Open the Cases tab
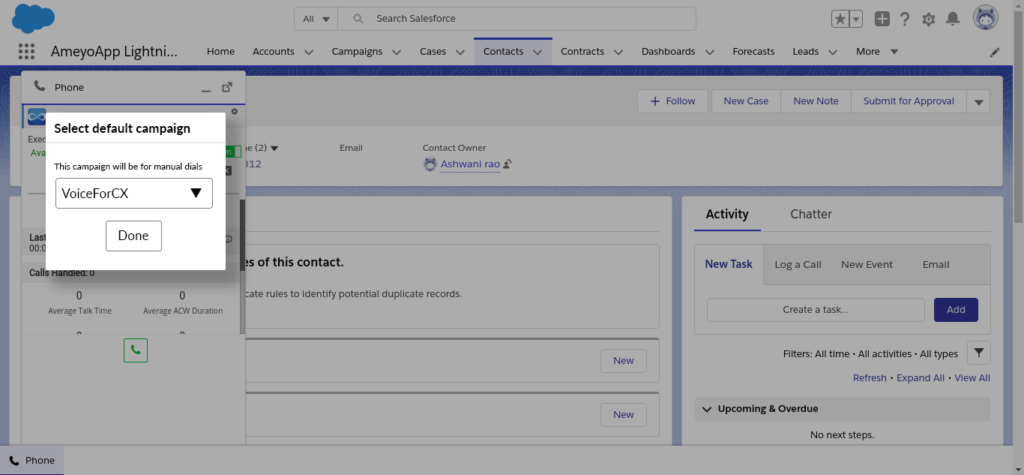Screen dimensions: 1024x475 coord(433,52)
